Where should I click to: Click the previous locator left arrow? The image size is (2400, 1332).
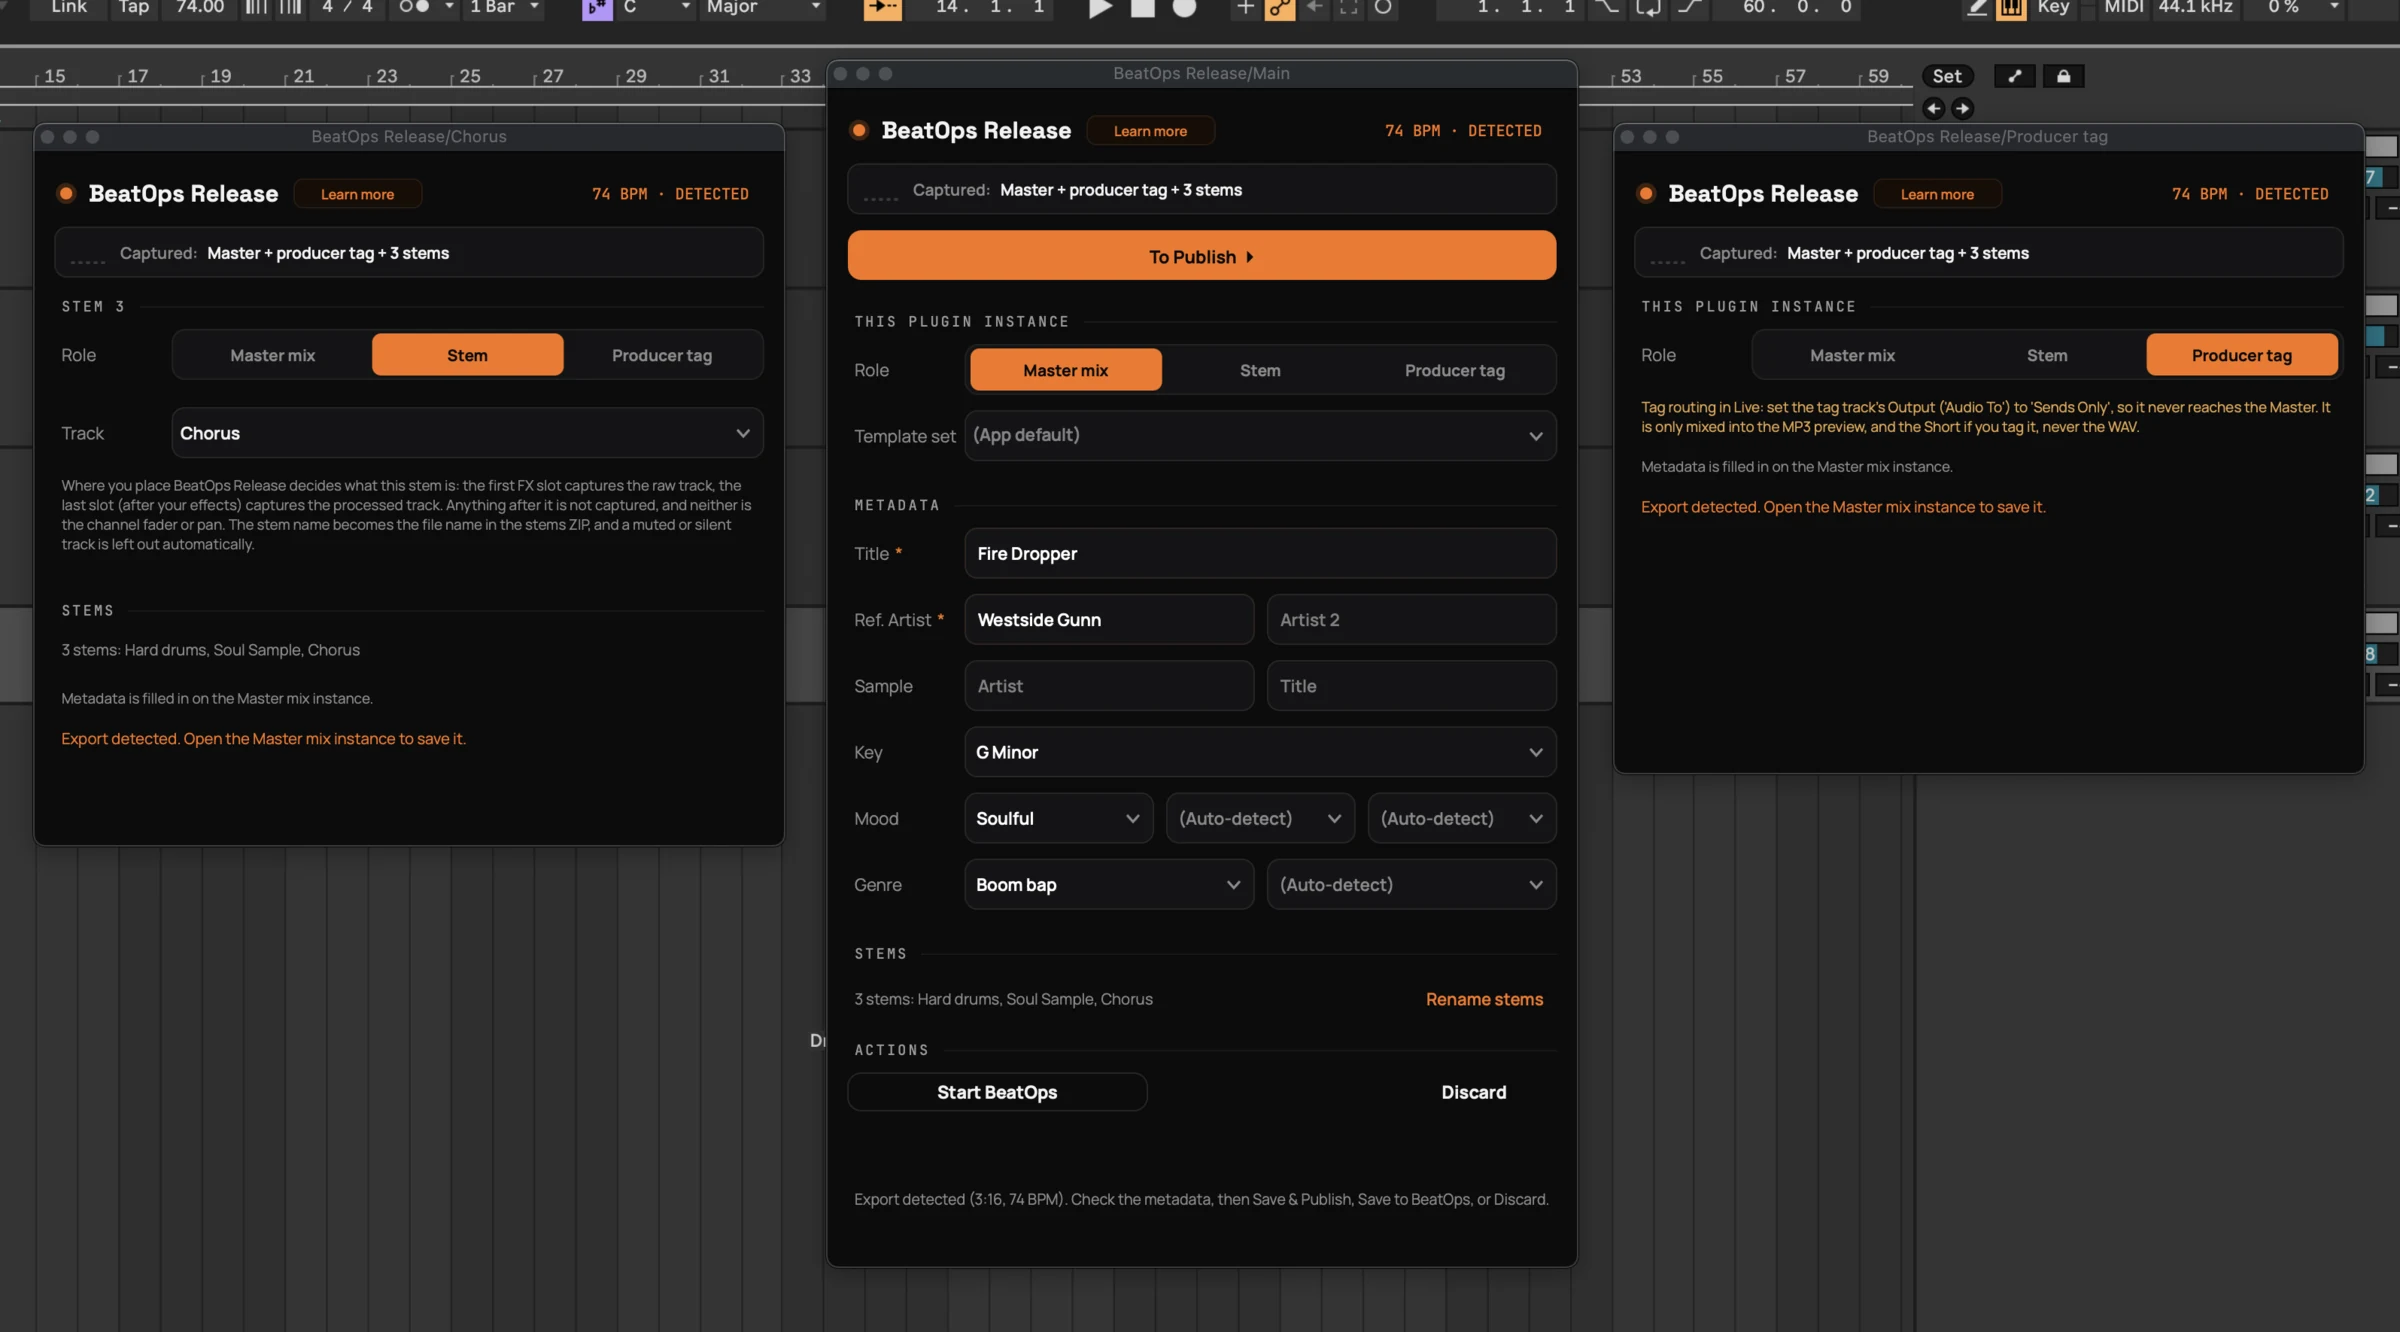click(x=1933, y=108)
